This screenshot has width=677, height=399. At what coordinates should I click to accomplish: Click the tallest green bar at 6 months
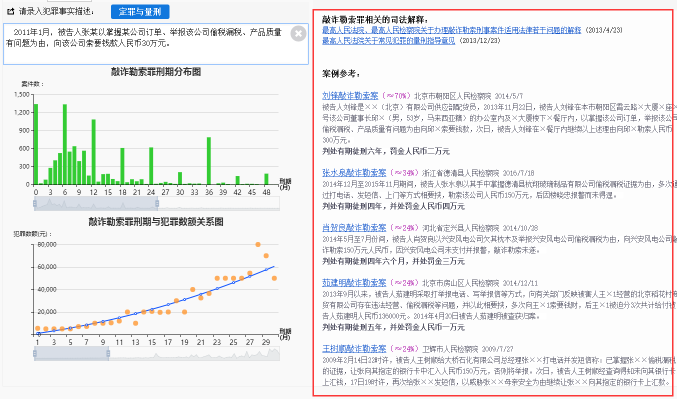click(65, 144)
